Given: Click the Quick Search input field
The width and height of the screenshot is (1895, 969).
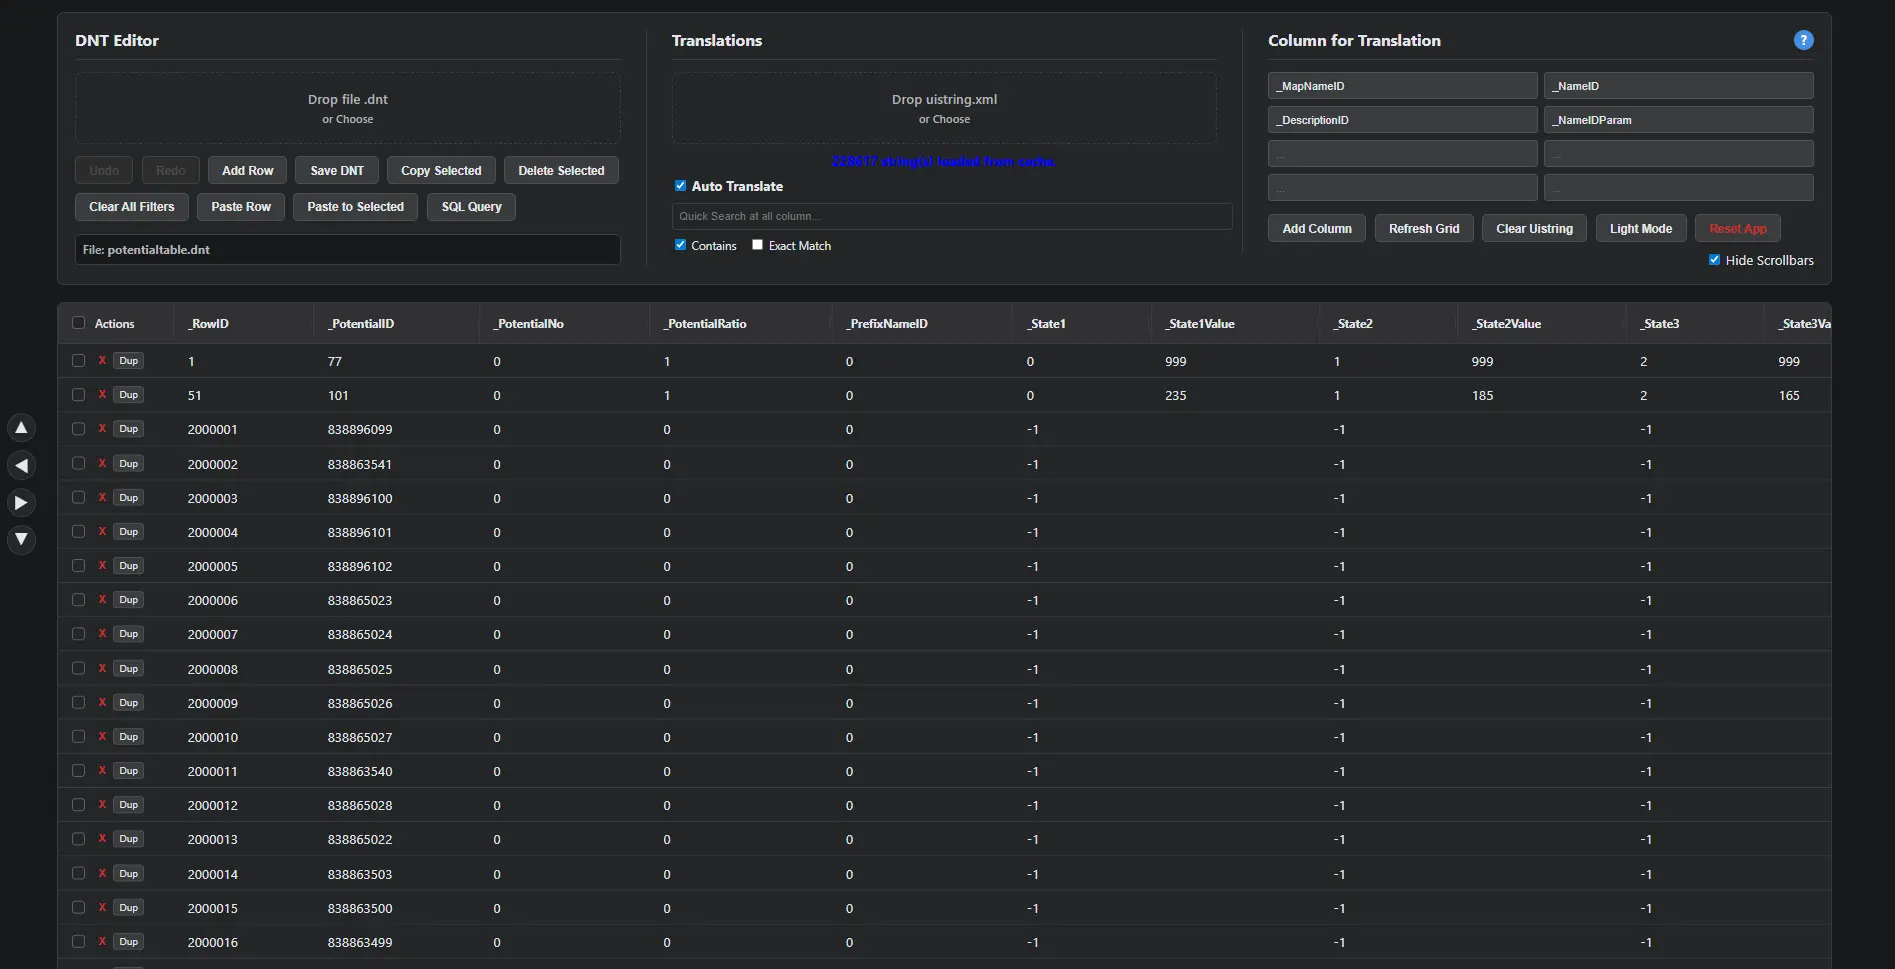Looking at the screenshot, I should 952,216.
